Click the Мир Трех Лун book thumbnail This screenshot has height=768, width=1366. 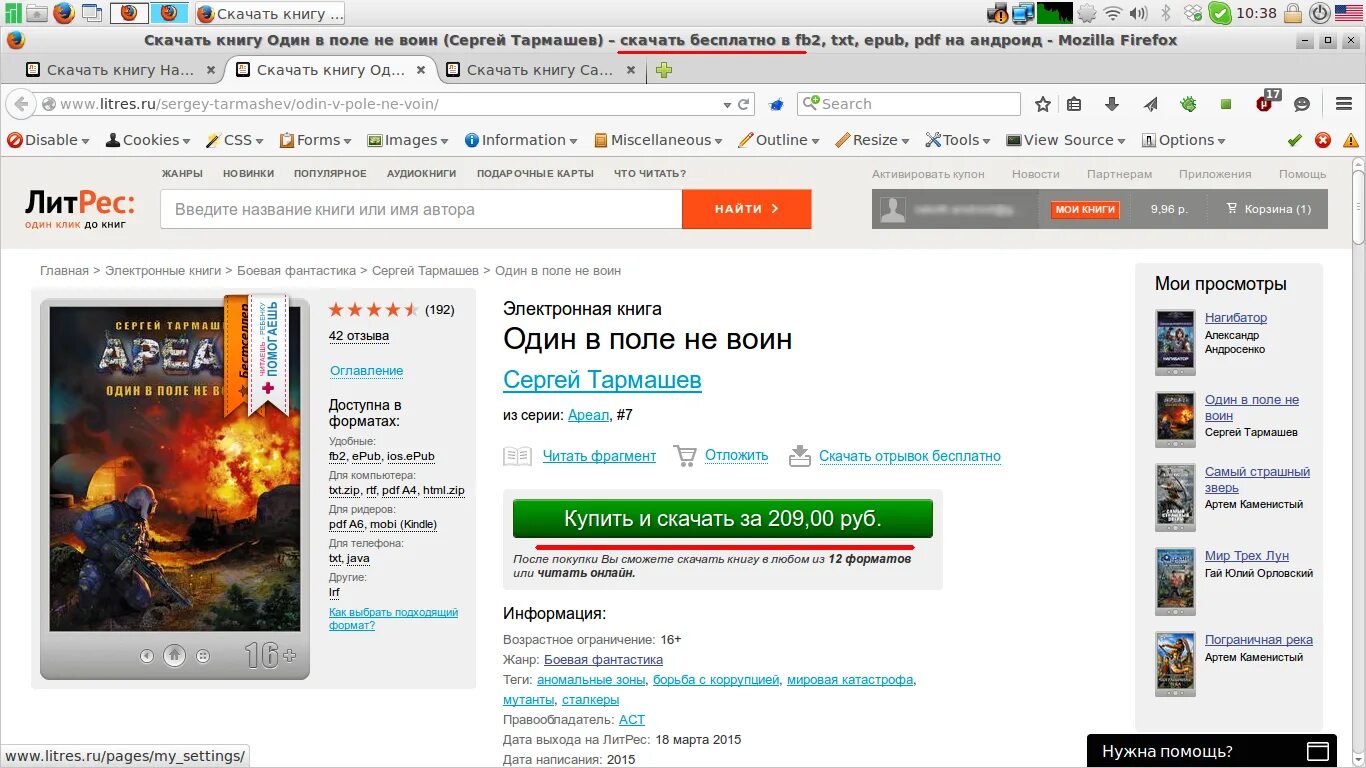click(1175, 580)
